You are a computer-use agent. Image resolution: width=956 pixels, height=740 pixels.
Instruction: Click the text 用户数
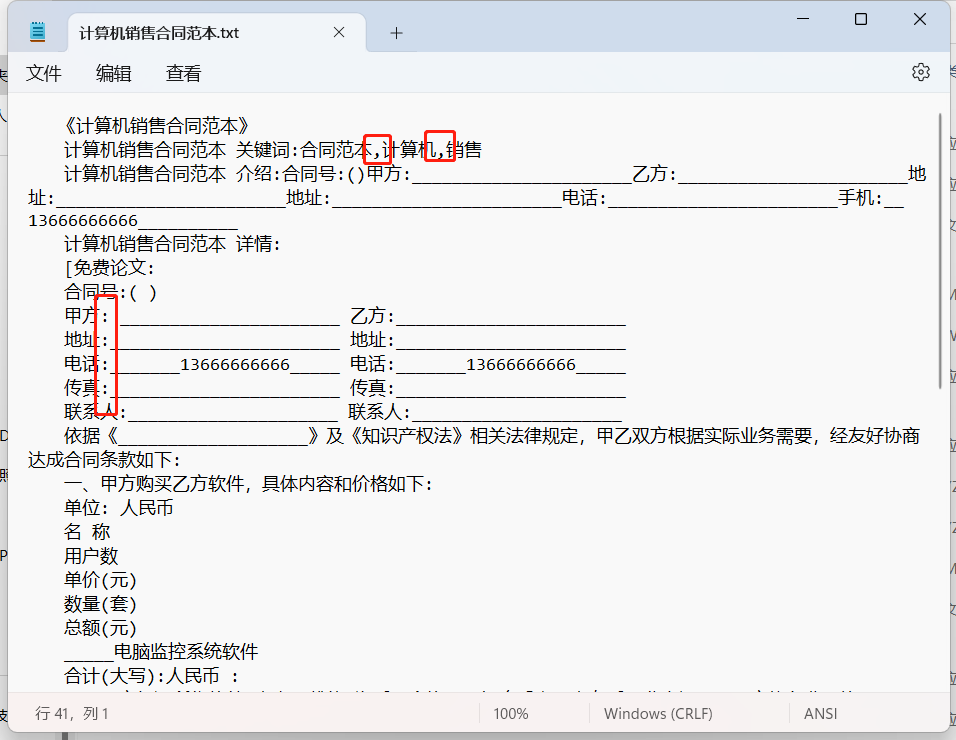coord(91,556)
